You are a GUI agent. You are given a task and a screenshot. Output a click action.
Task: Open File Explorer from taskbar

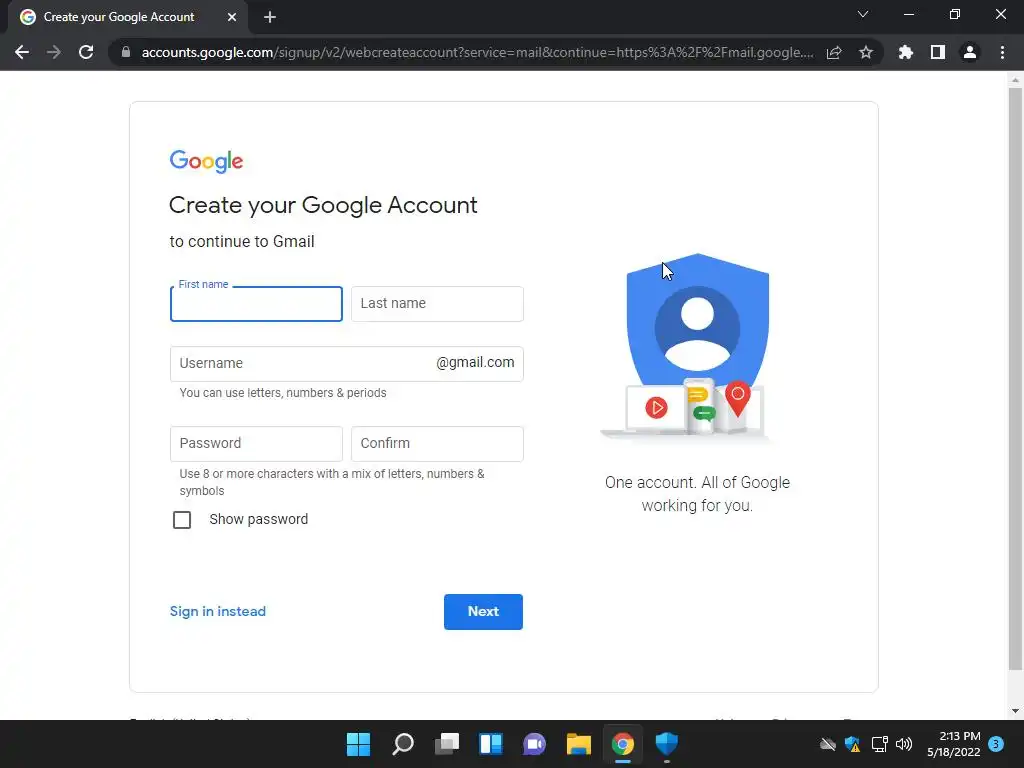click(x=579, y=744)
